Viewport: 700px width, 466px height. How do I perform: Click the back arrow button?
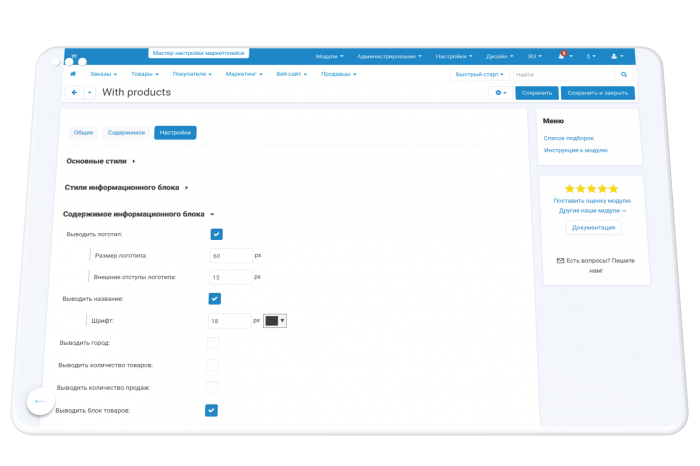pos(75,92)
